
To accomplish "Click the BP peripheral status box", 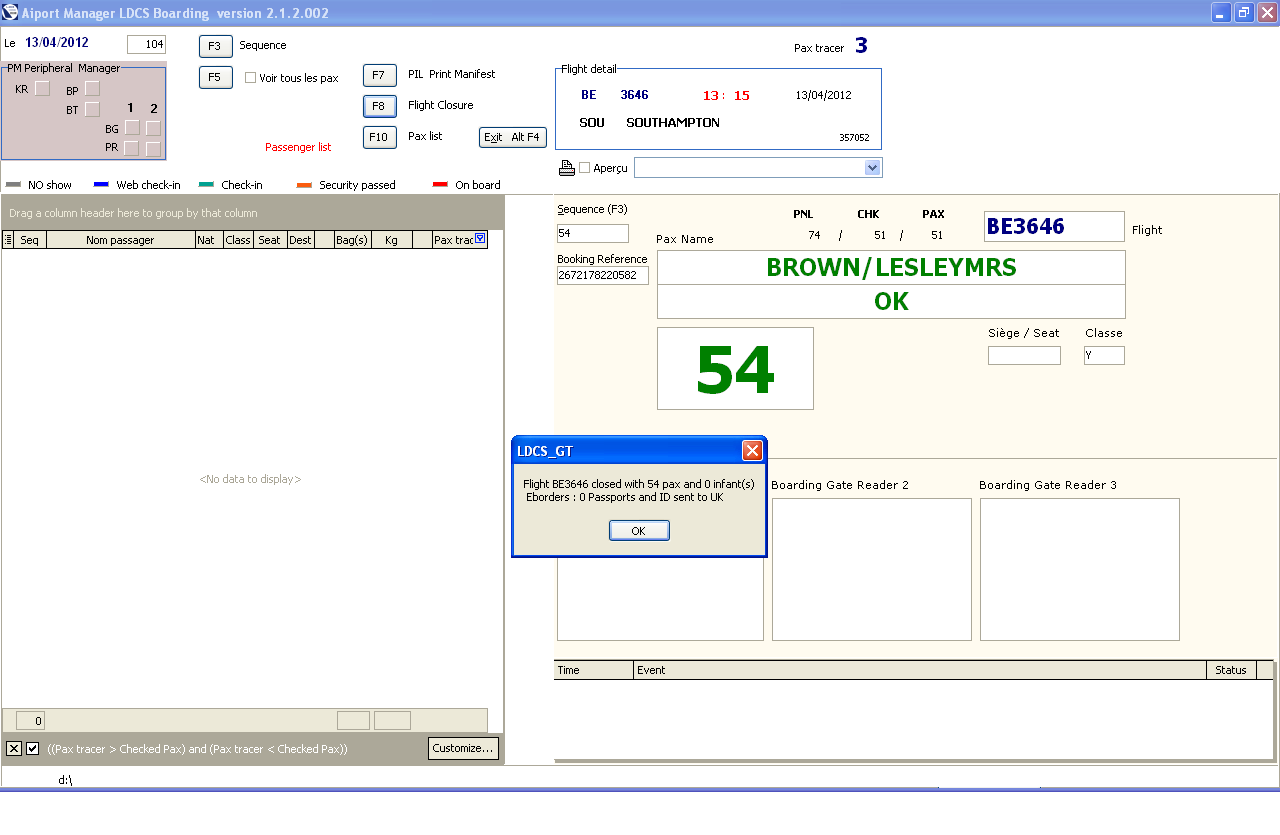I will pyautogui.click(x=92, y=89).
